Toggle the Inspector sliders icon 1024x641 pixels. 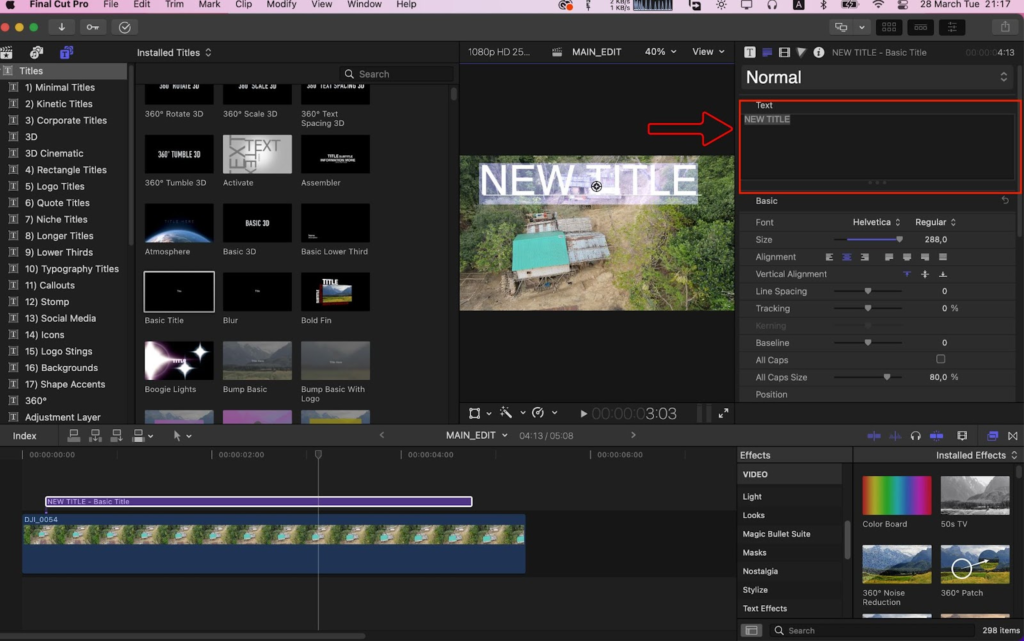pyautogui.click(x=952, y=27)
